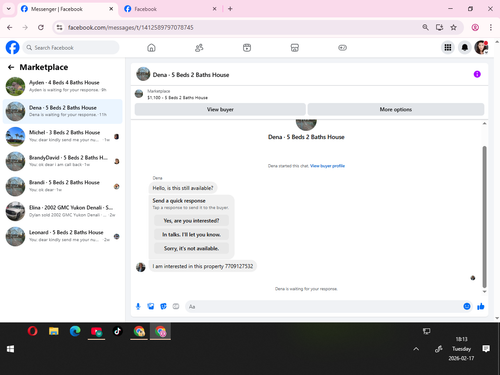This screenshot has width=500, height=375.
Task: Select chat Dena - 5 Beds 2 Baths House
Action: 63,111
